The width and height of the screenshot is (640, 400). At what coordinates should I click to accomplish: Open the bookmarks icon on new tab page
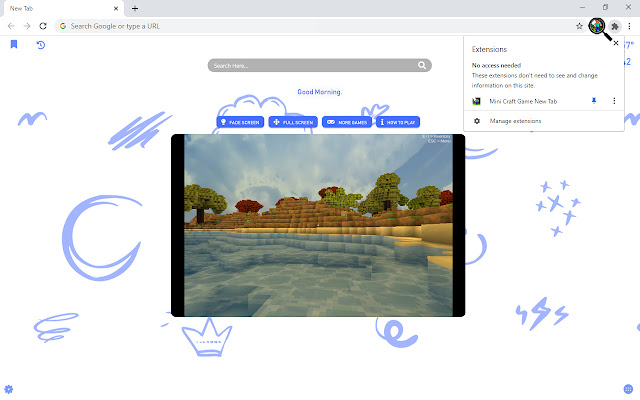(x=14, y=44)
